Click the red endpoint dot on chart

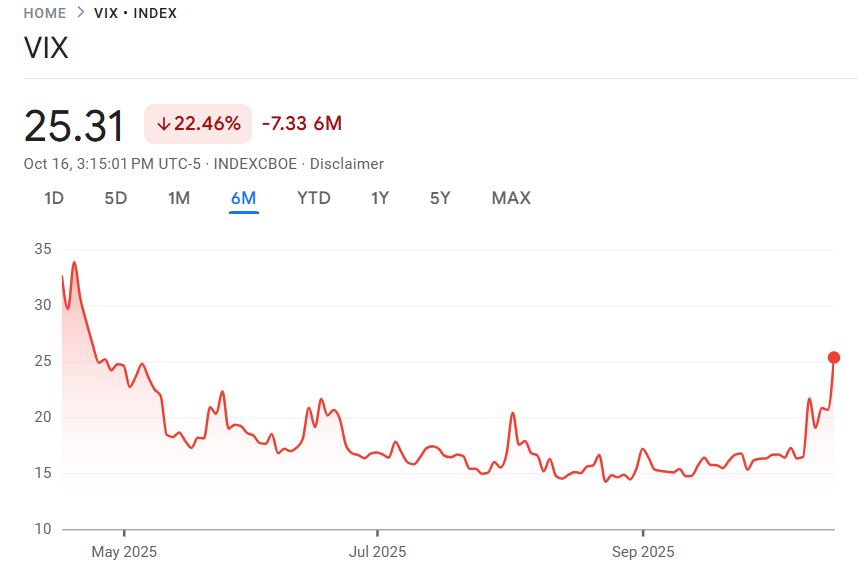834,357
